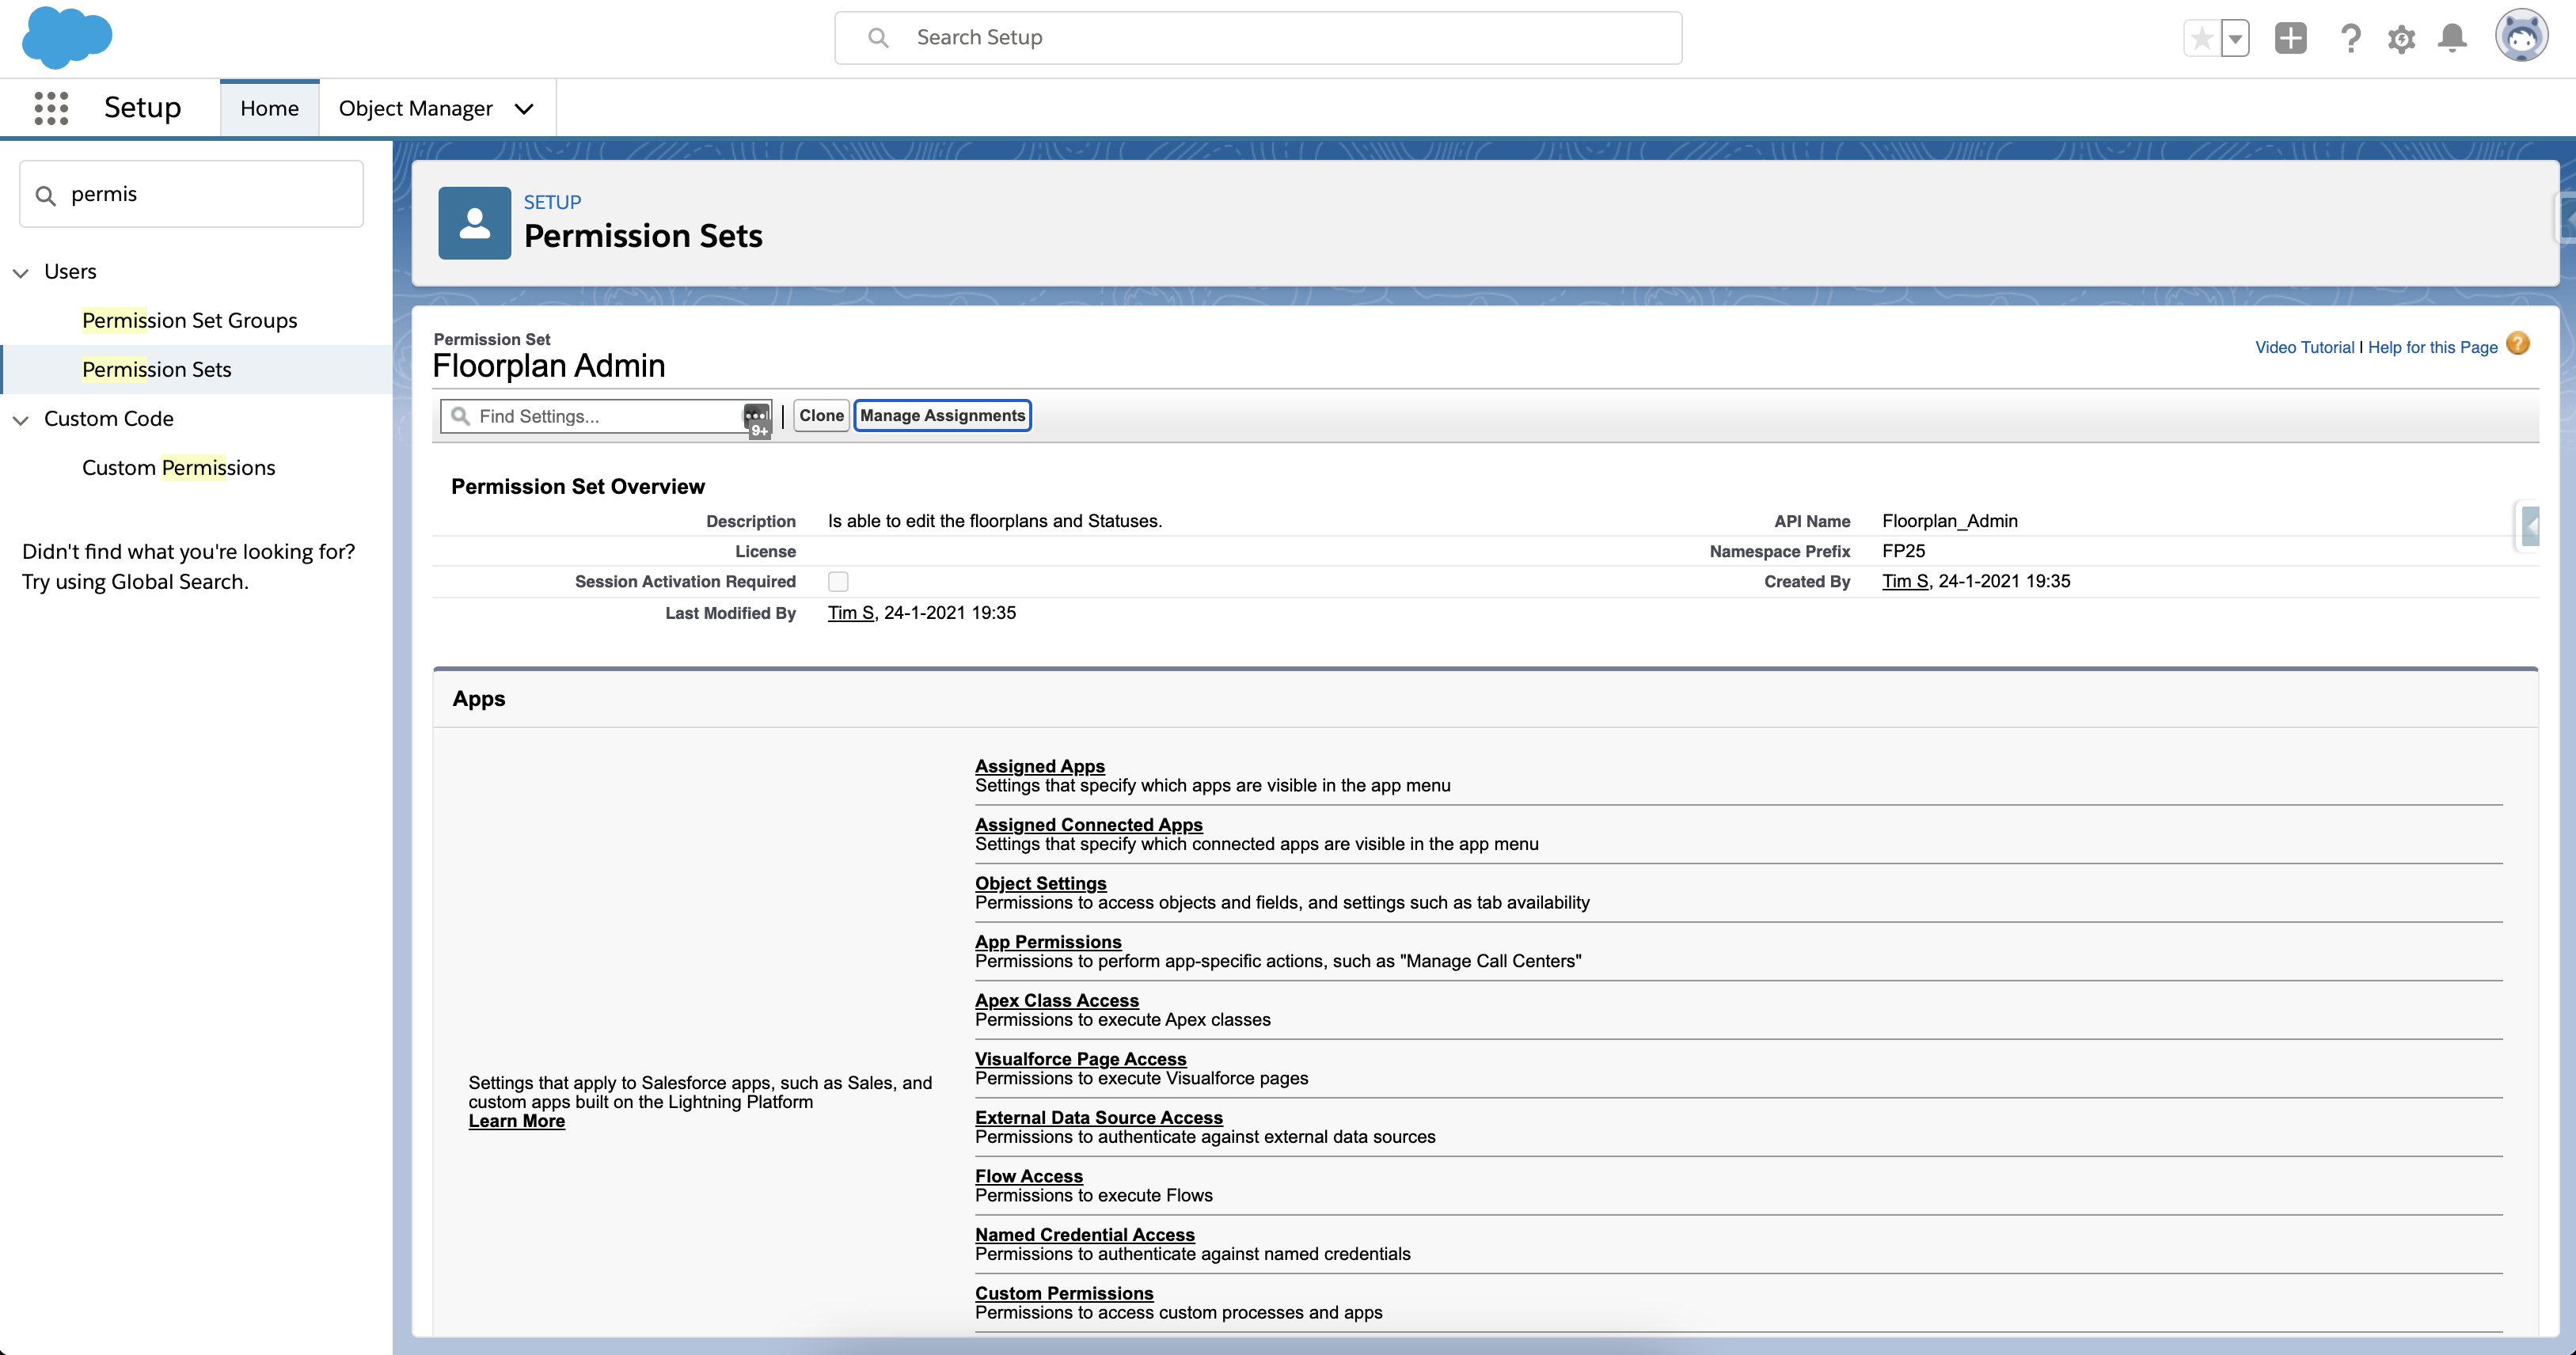Image resolution: width=2576 pixels, height=1355 pixels.
Task: Open the user avatar profile menu
Action: click(2522, 36)
